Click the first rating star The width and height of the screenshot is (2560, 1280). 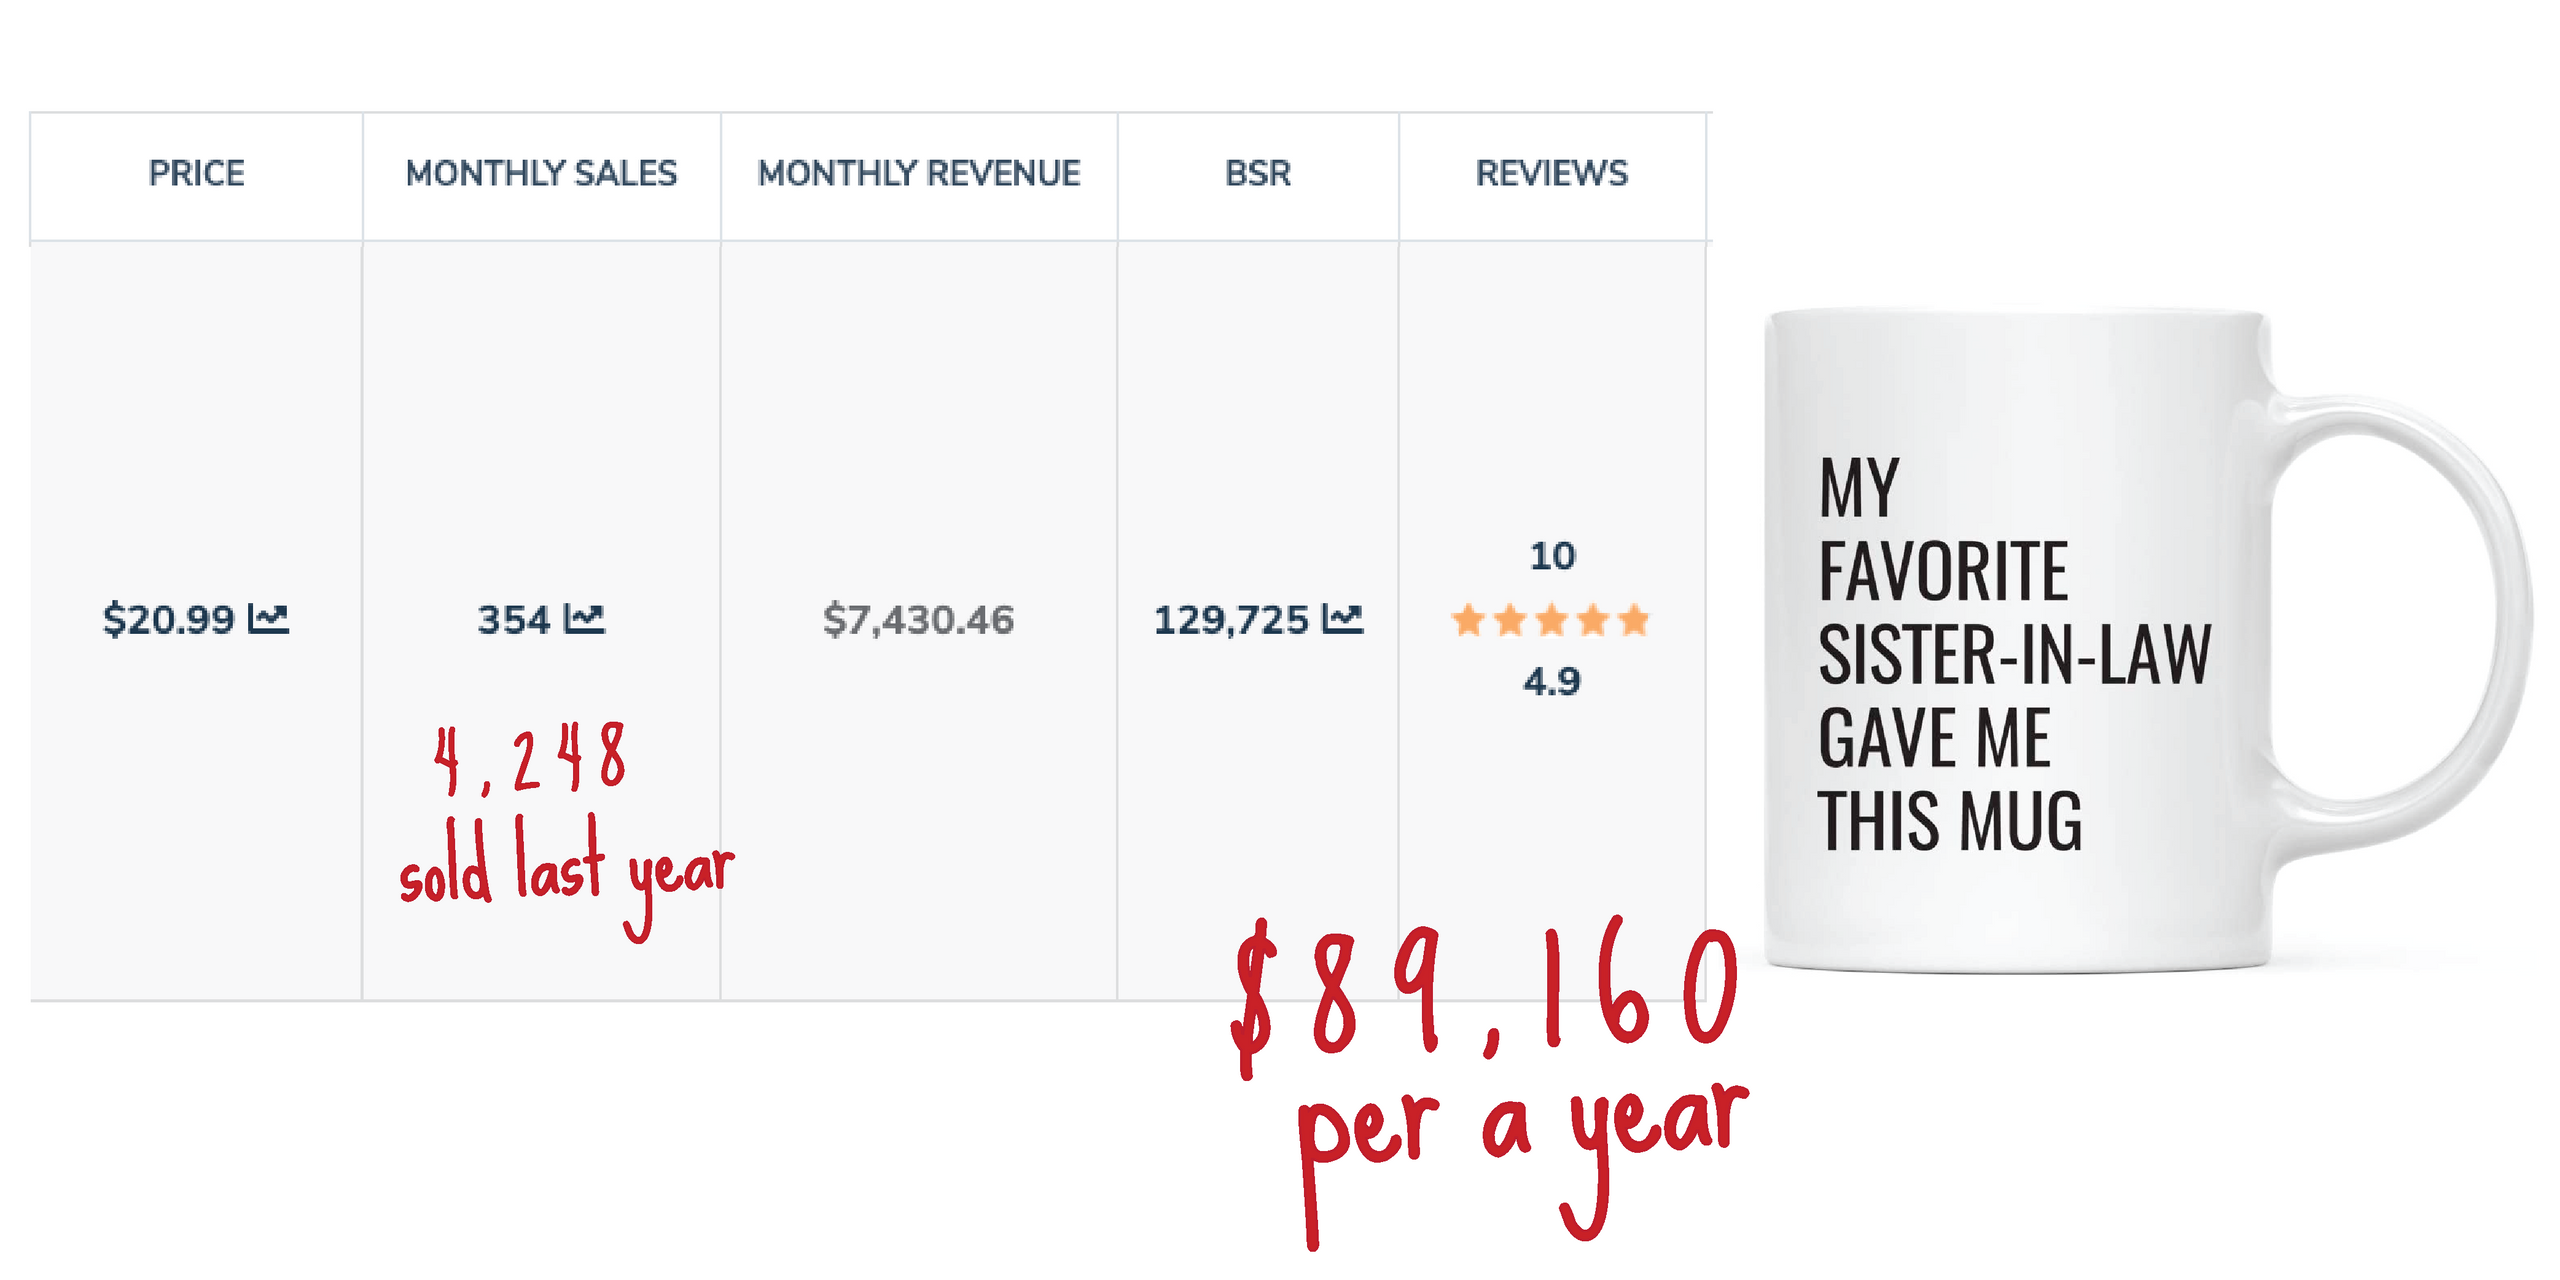(1468, 620)
